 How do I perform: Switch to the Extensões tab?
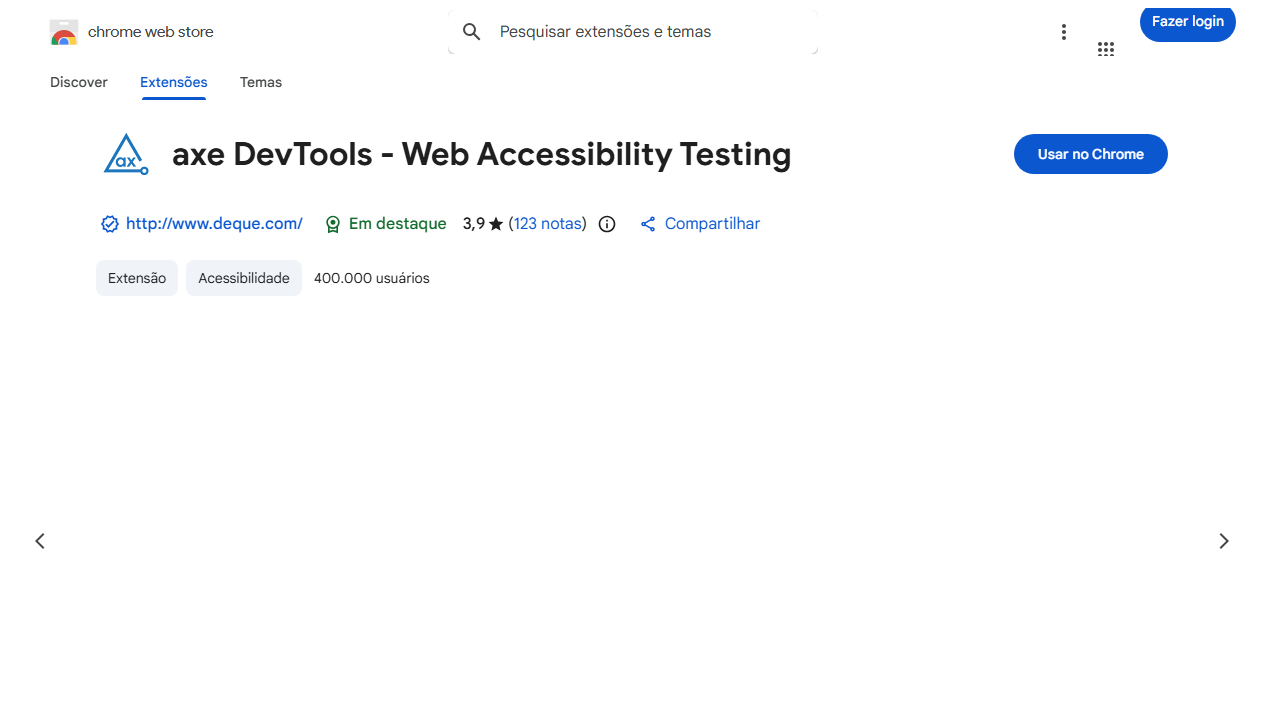[173, 82]
